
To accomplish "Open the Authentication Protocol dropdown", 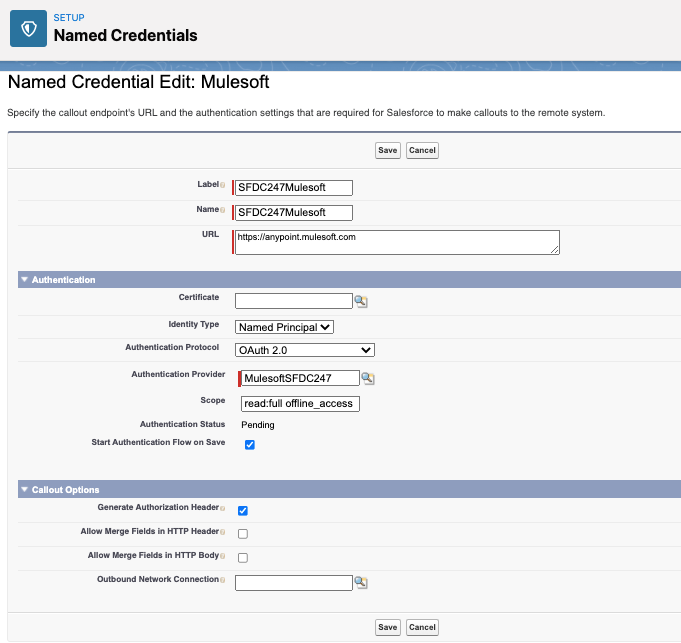I will click(x=304, y=350).
